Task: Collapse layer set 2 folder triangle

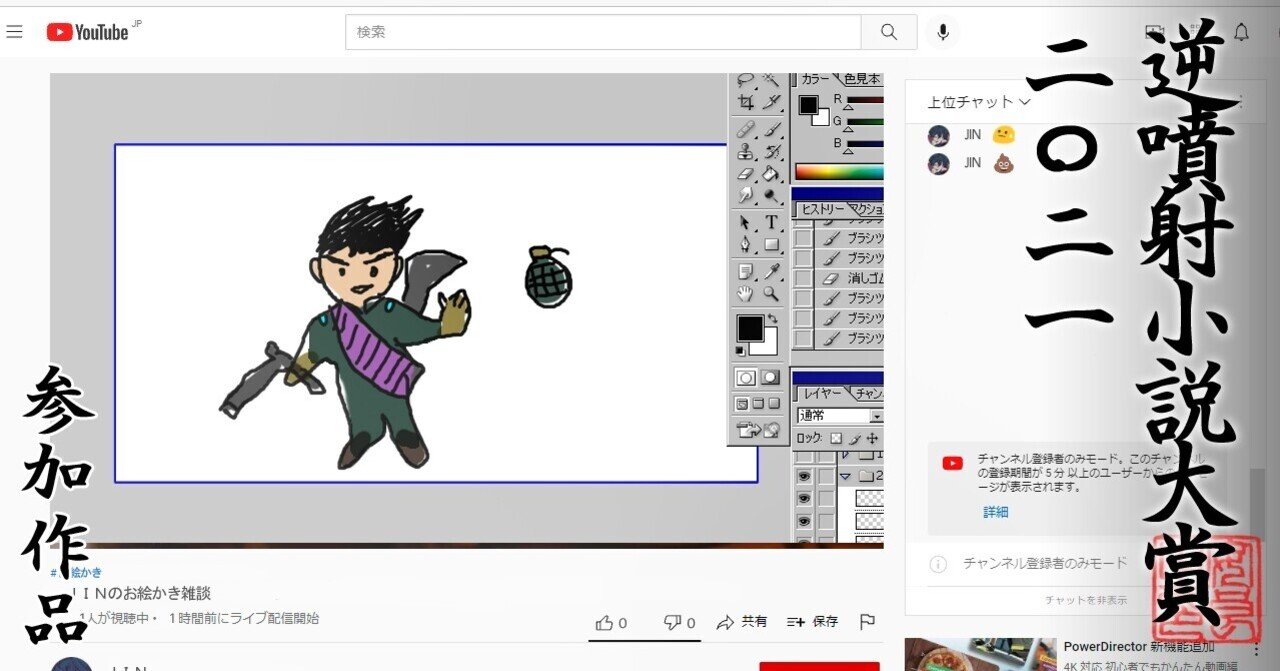Action: point(845,476)
